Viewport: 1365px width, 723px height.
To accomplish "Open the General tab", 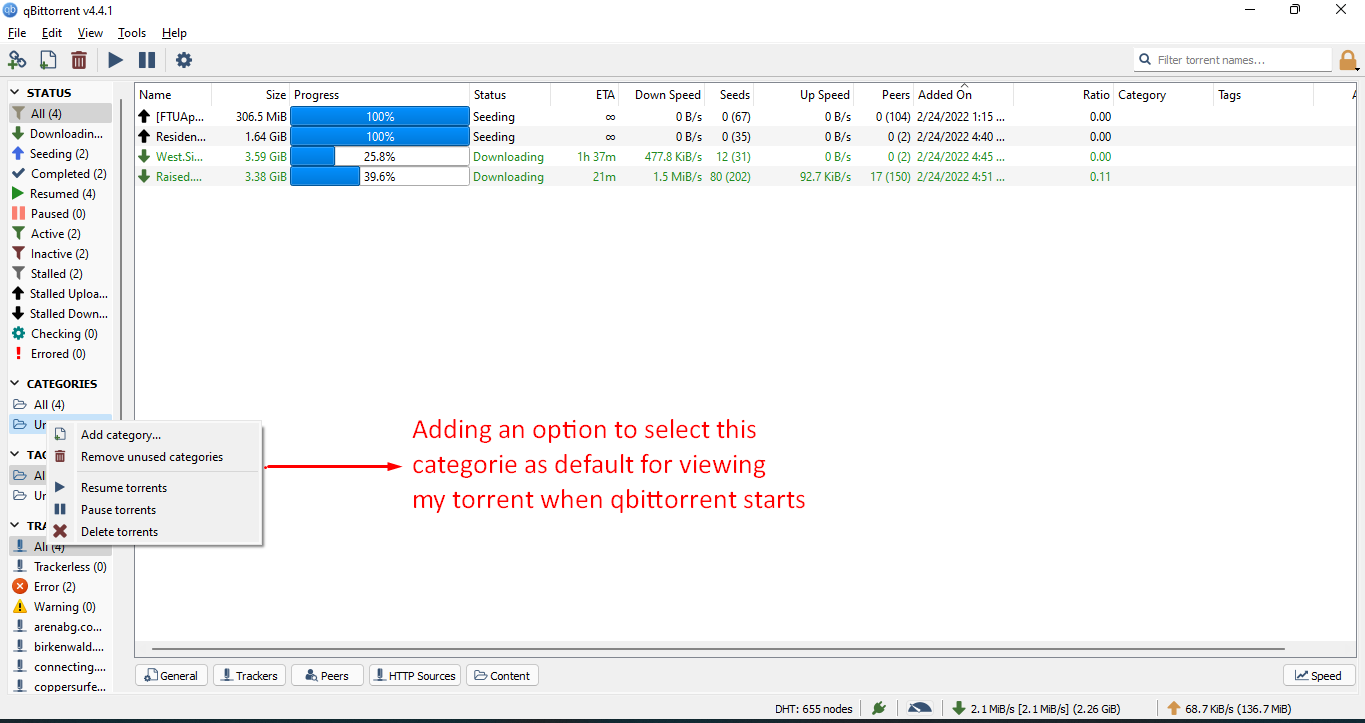I will [172, 676].
